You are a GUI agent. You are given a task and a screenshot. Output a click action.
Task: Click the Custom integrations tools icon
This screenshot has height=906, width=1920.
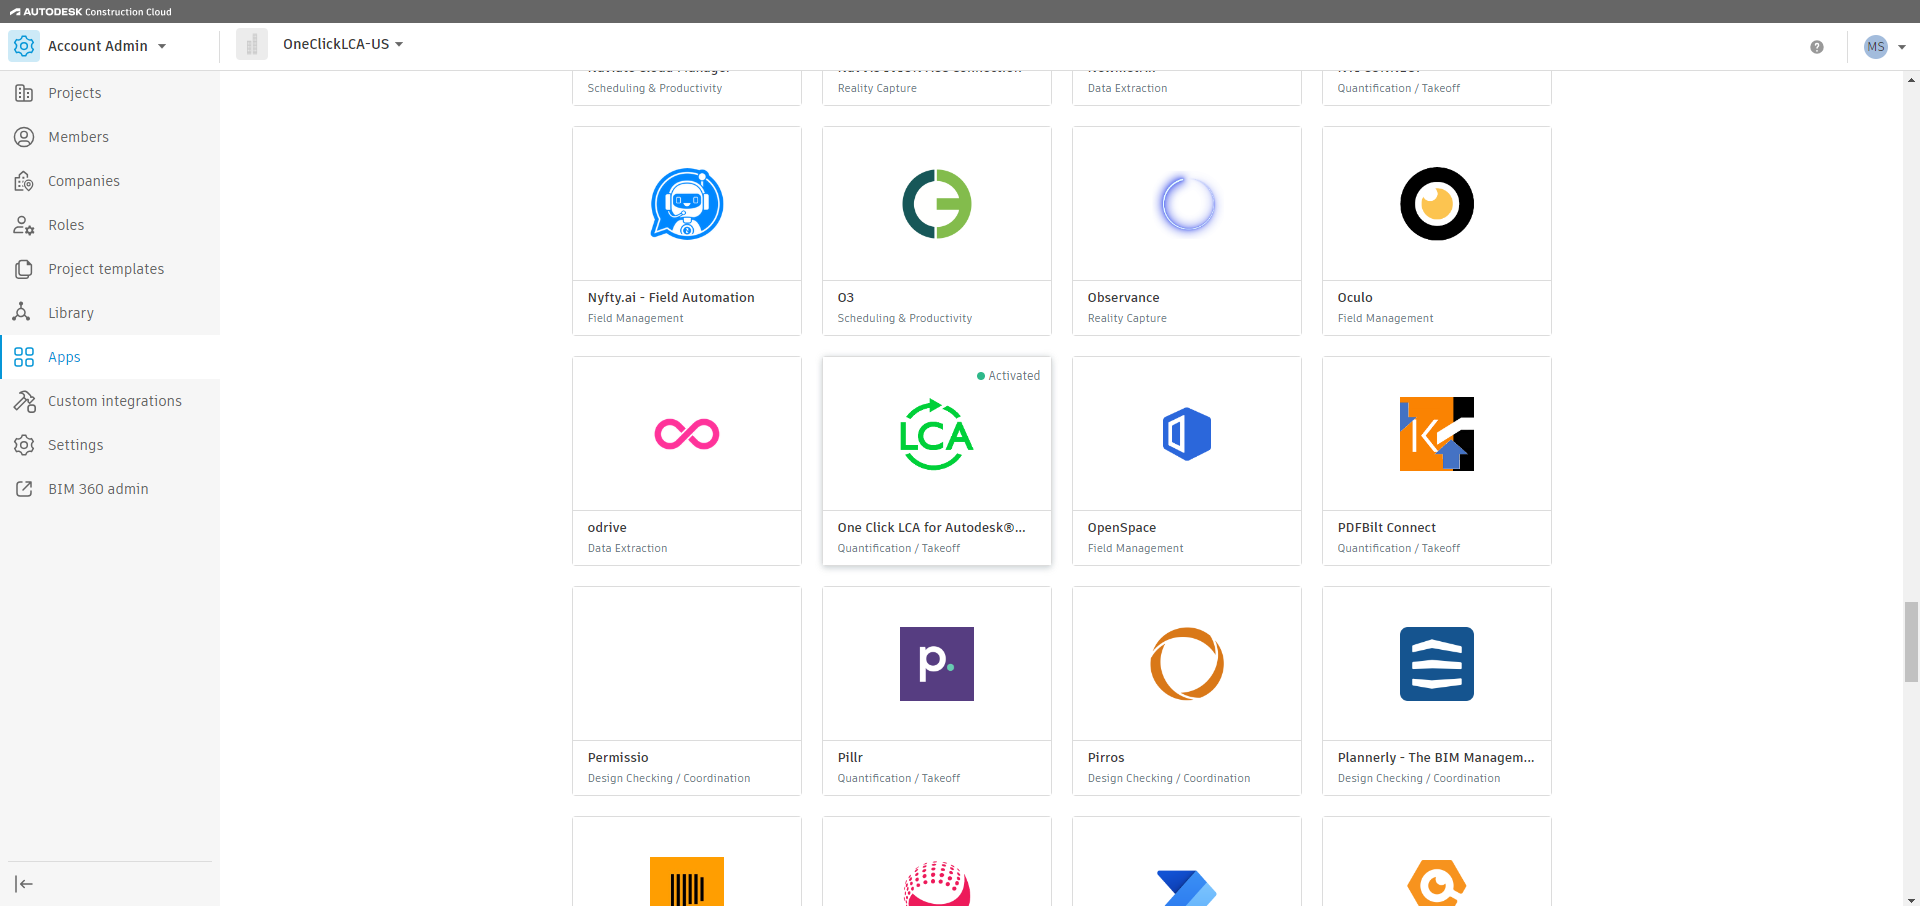24,401
